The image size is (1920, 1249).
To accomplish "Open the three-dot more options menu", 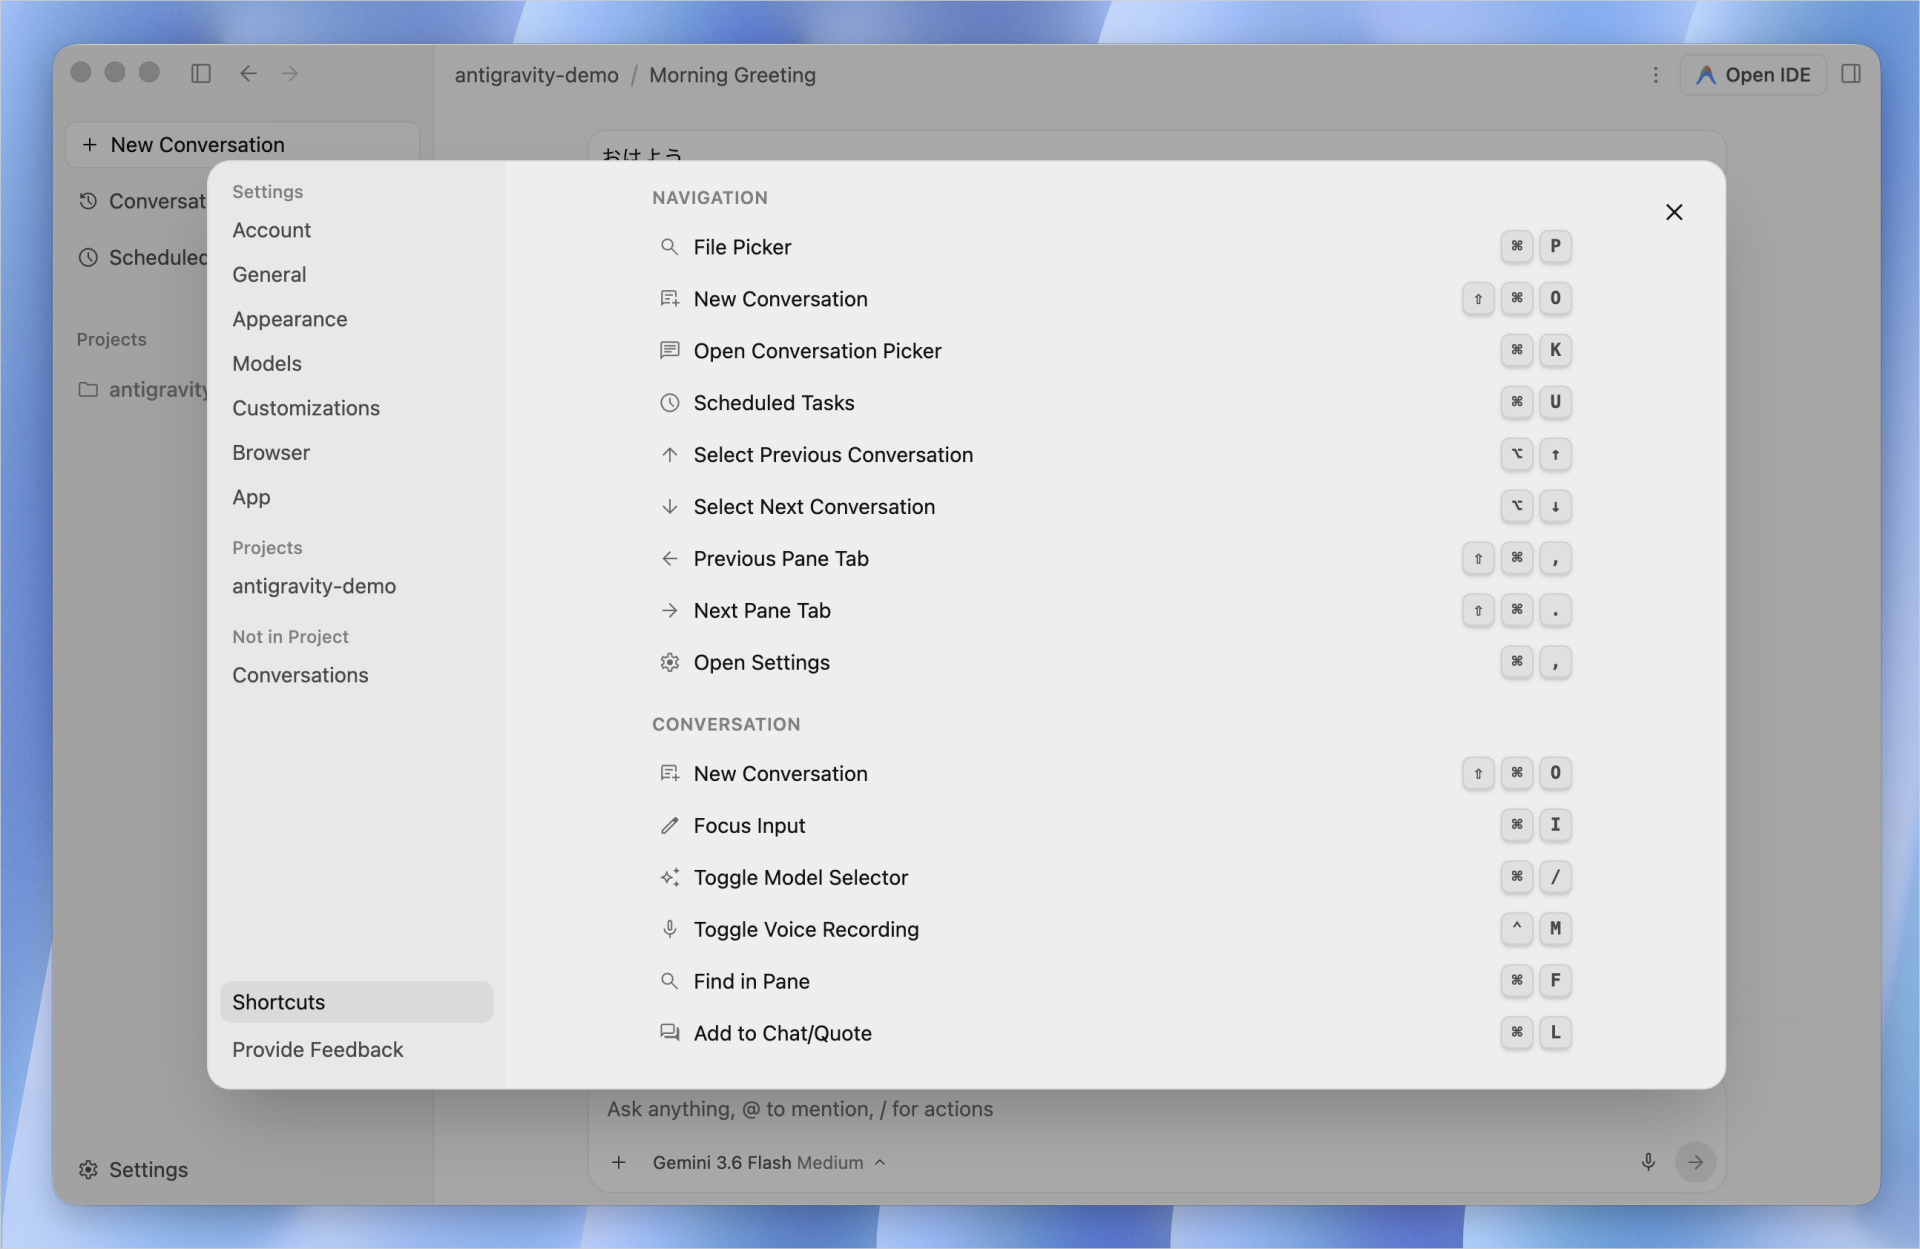I will (1655, 75).
